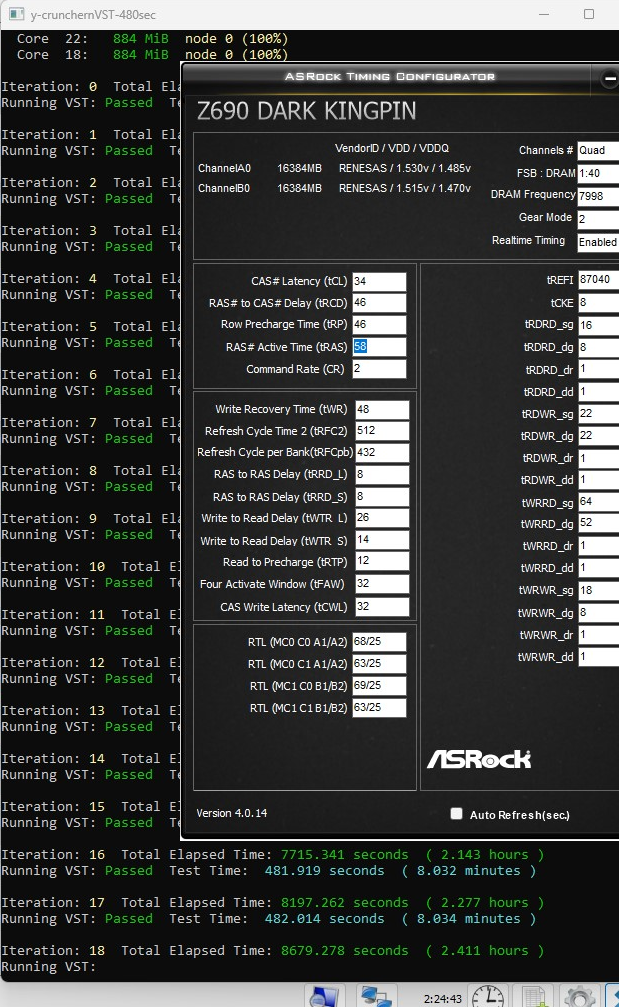Click the RTL (MC0 C0 A1/A2) field
Viewport: 619px width, 1007px height.
[379, 642]
